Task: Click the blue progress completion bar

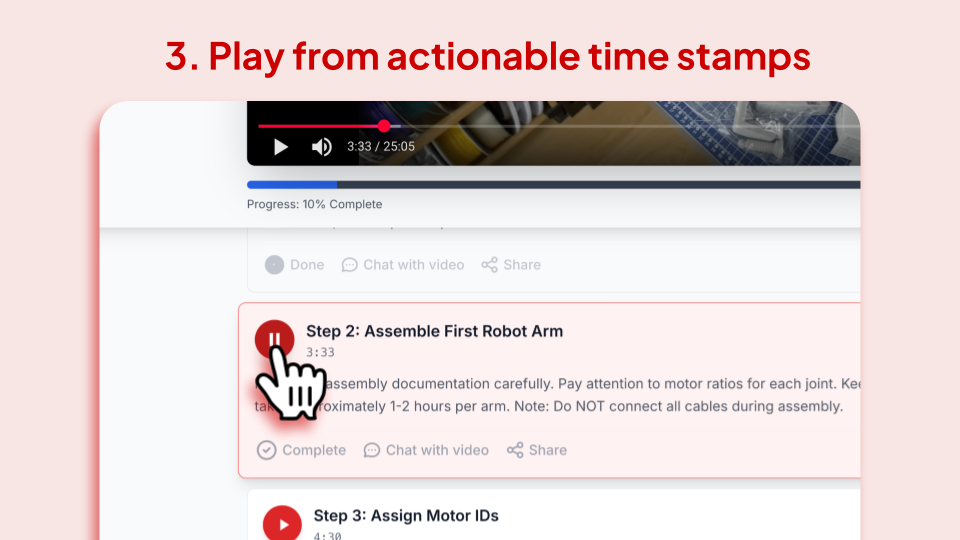Action: point(291,184)
